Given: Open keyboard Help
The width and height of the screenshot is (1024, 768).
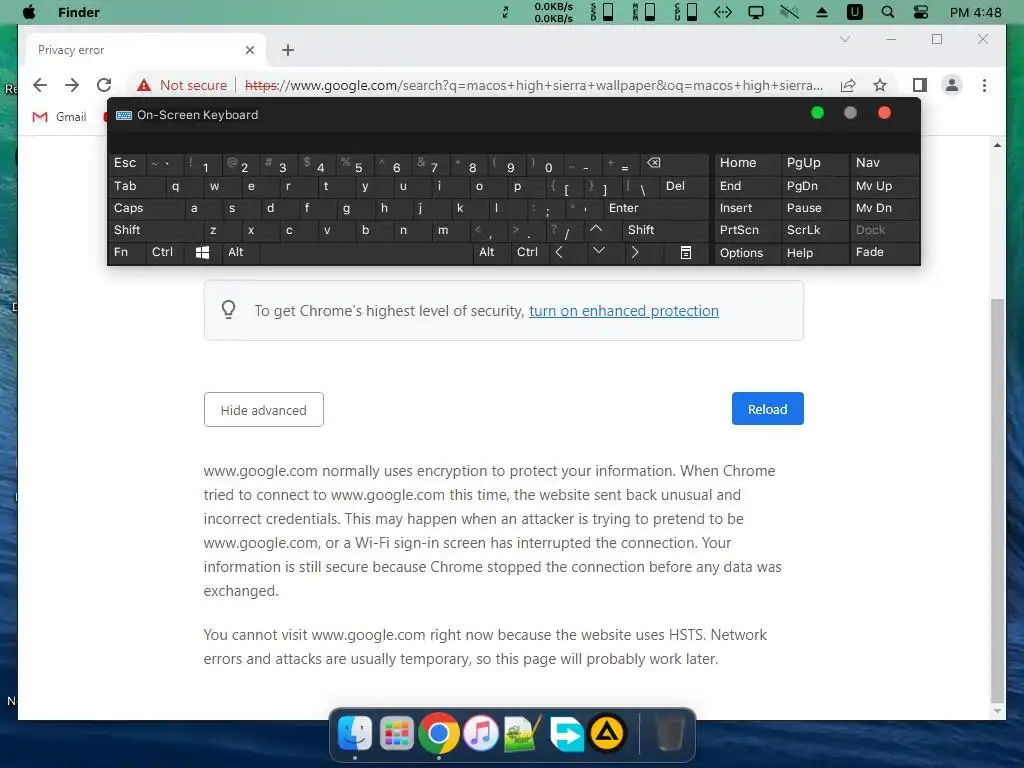Looking at the screenshot, I should pyautogui.click(x=814, y=253).
